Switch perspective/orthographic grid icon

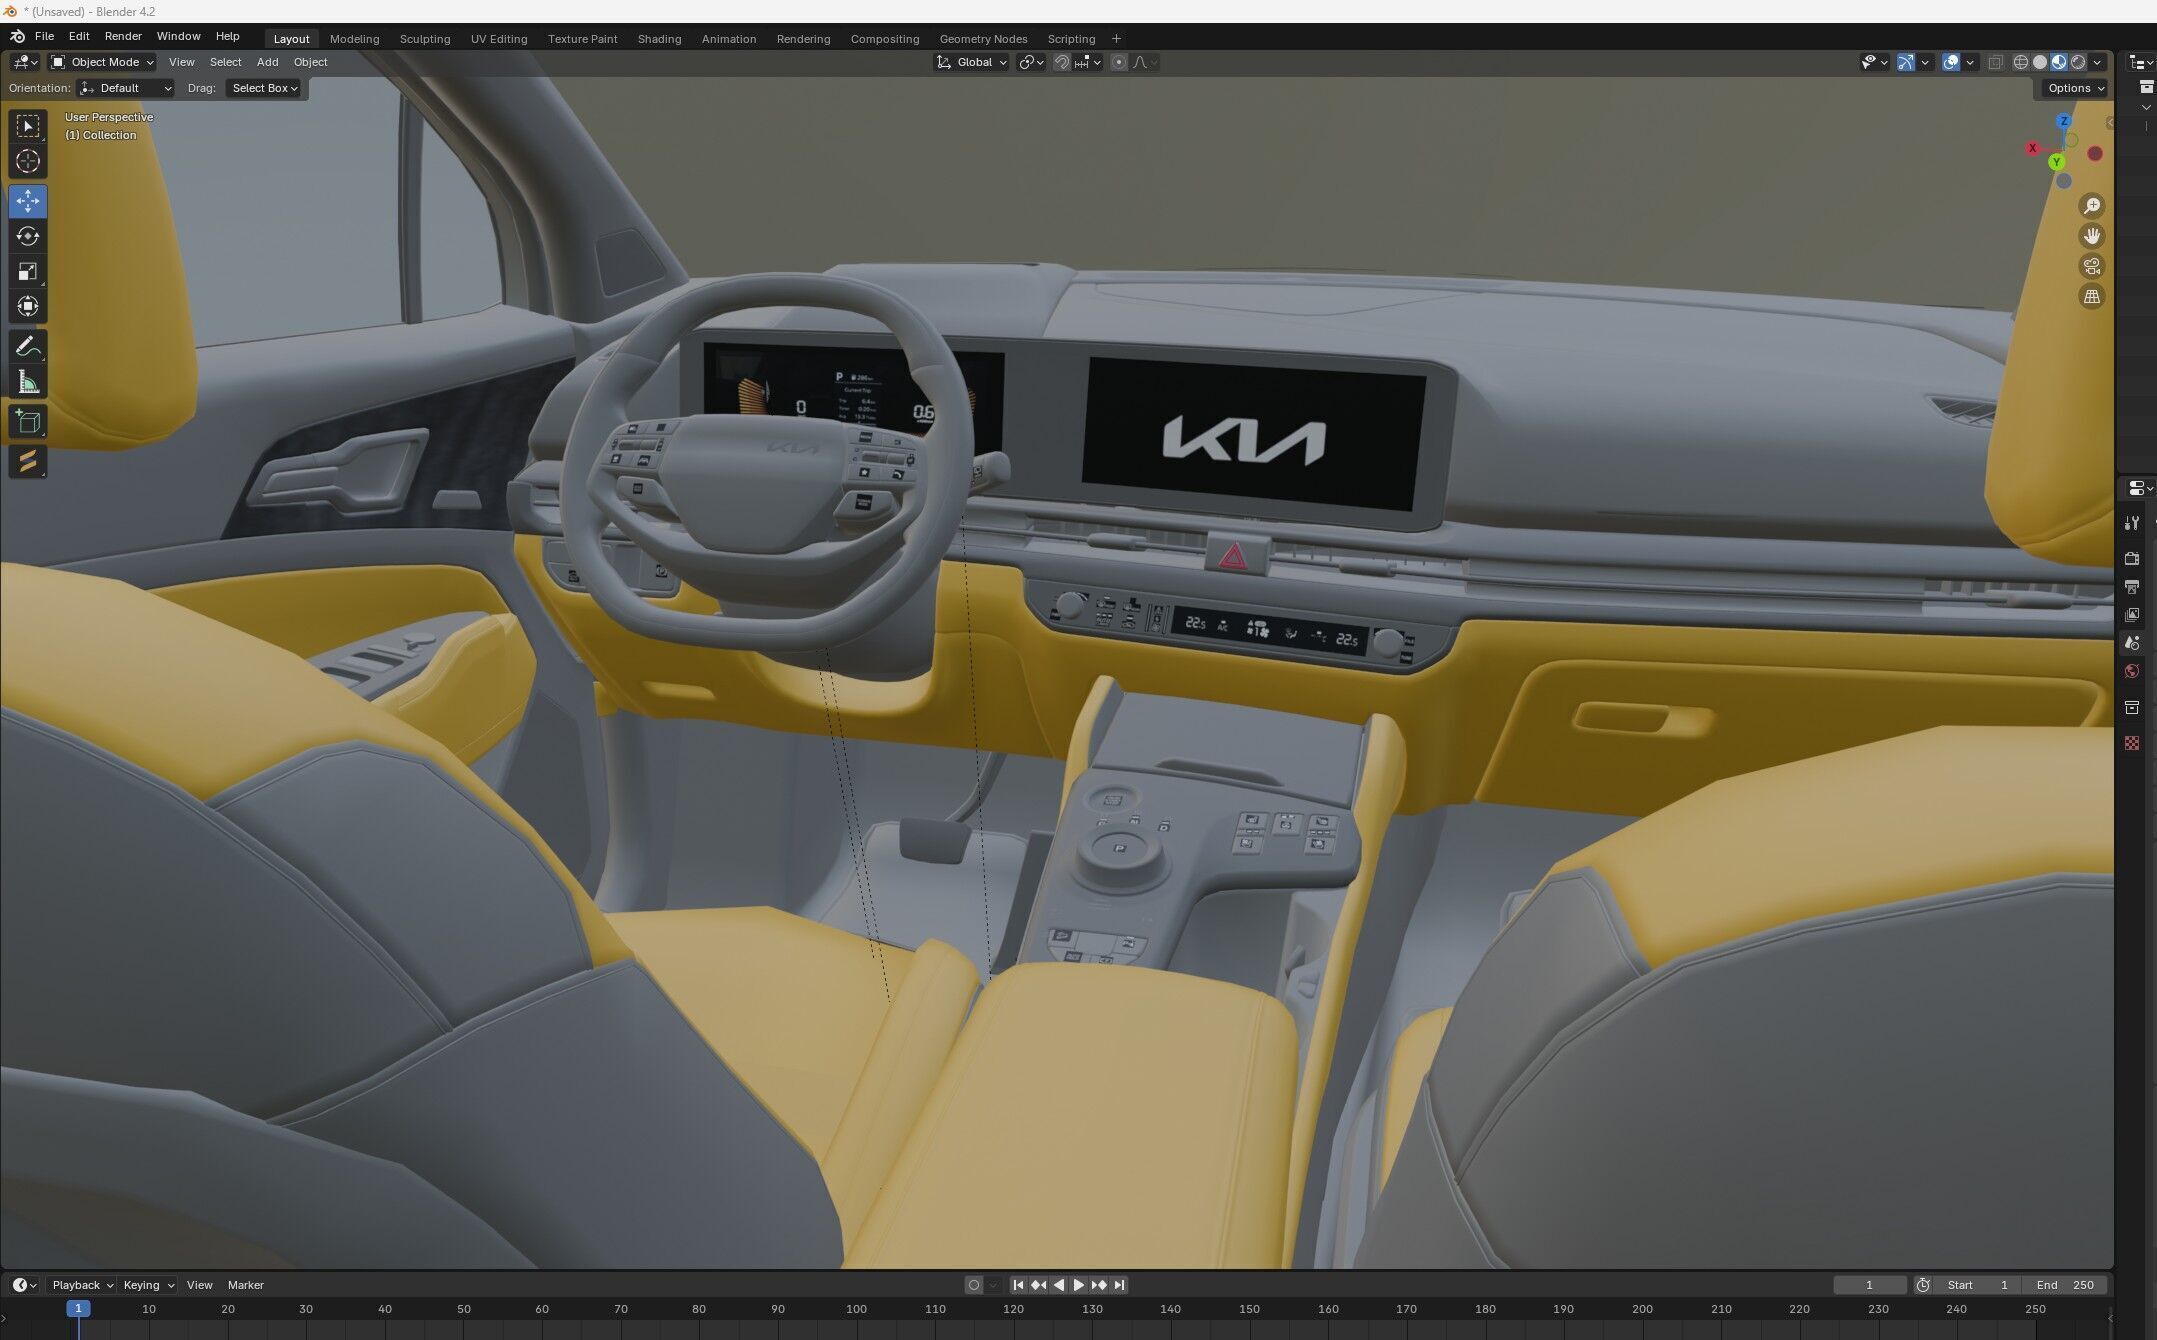pyautogui.click(x=2091, y=296)
